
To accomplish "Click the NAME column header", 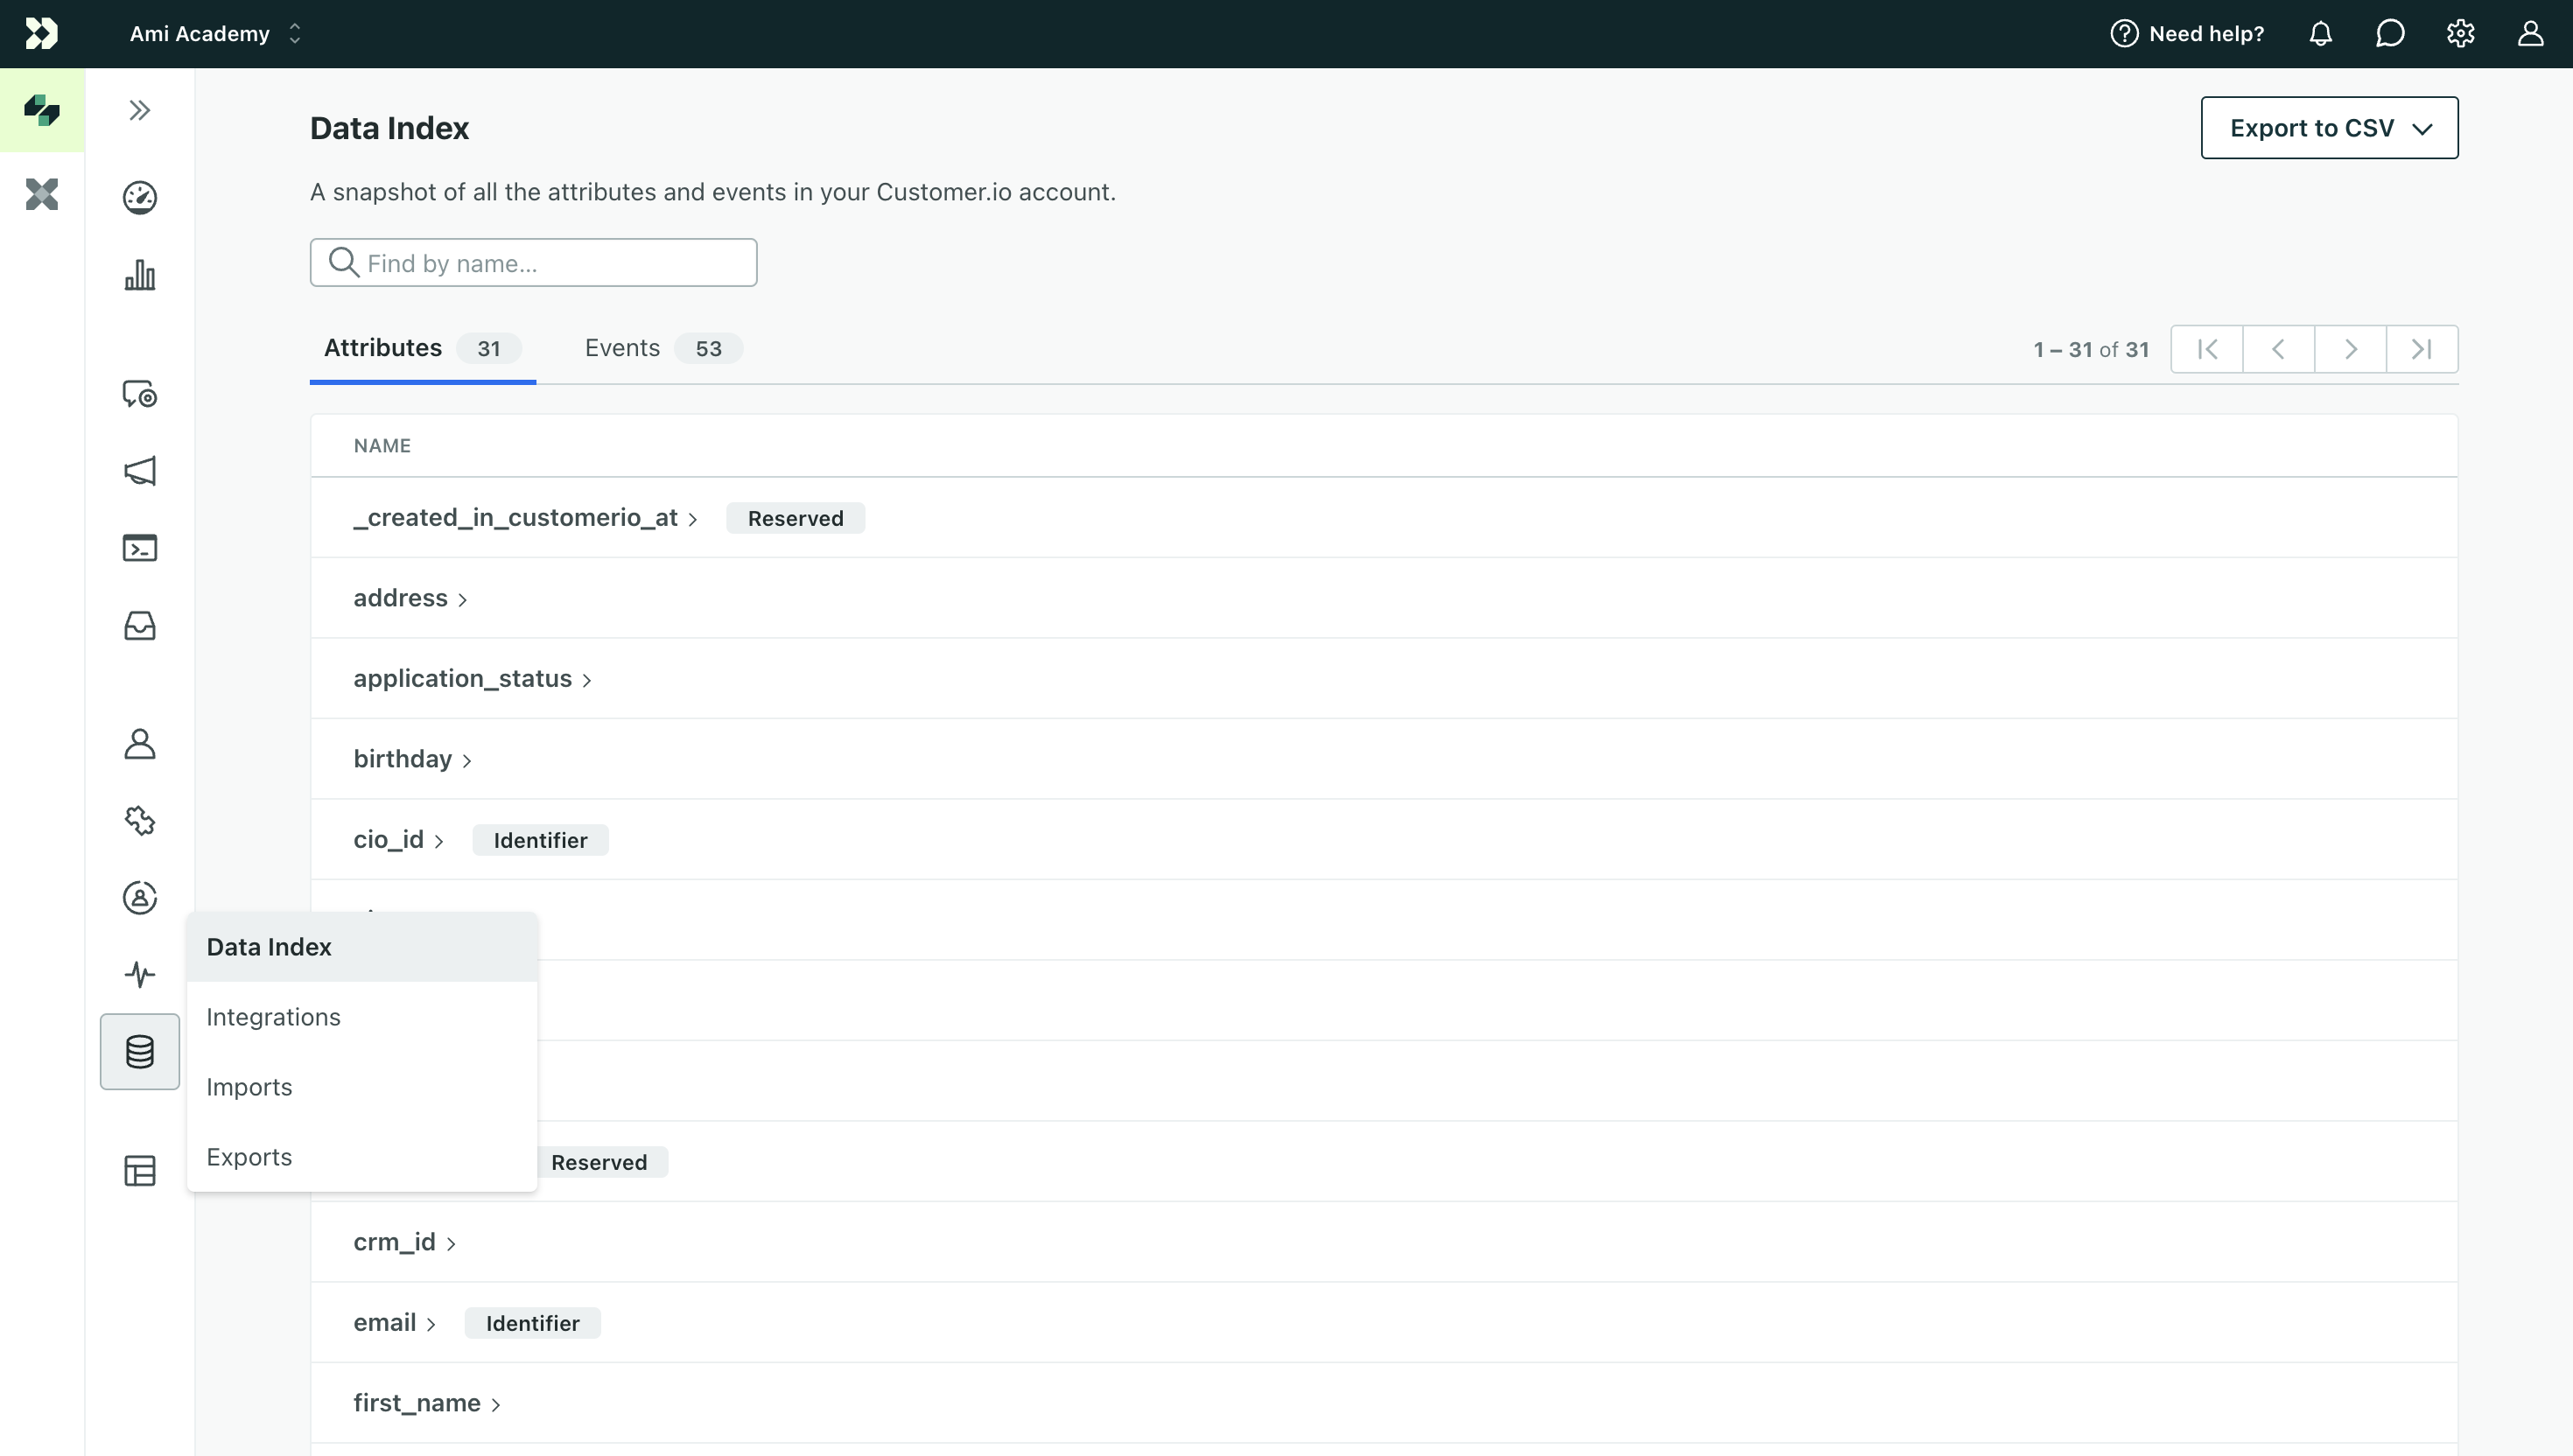I will (382, 445).
